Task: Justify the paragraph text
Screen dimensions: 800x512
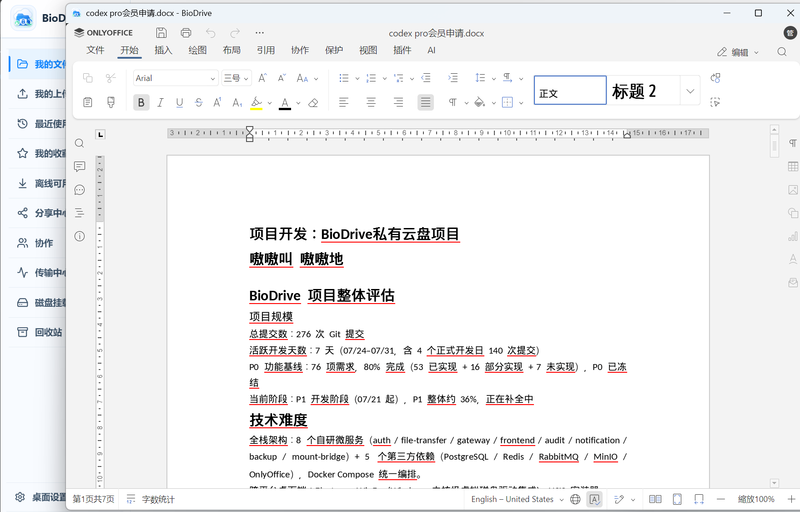Action: [426, 103]
